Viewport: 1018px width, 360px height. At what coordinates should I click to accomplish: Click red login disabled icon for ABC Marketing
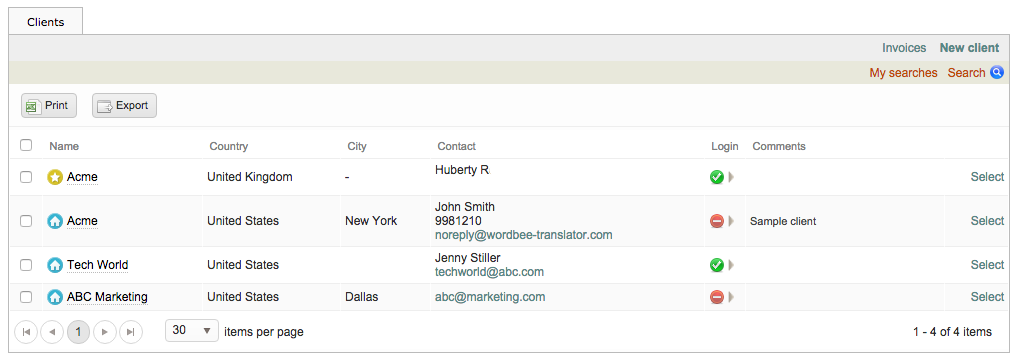[x=717, y=297]
